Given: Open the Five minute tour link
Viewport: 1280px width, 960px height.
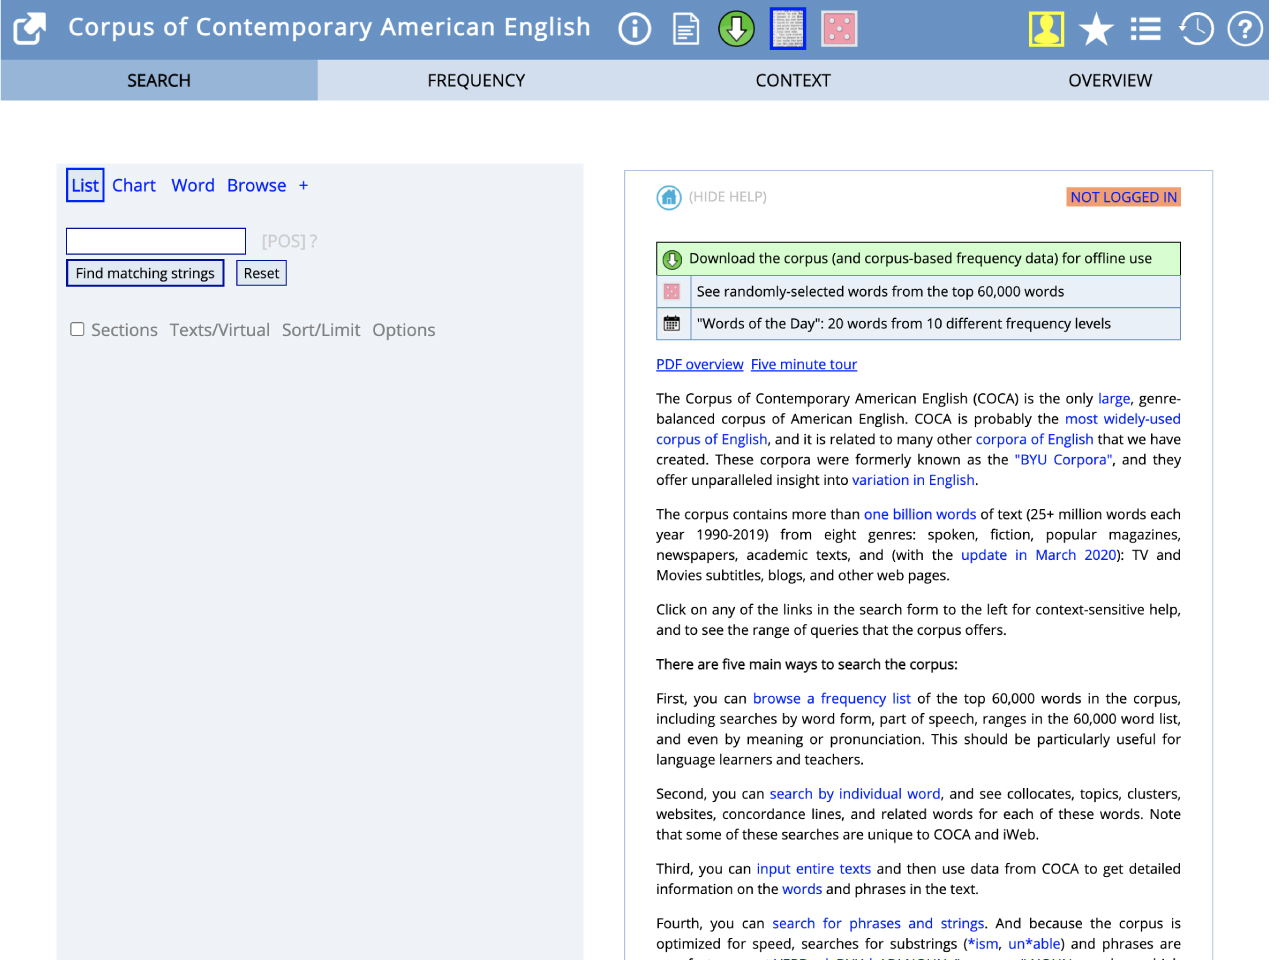Looking at the screenshot, I should click(x=804, y=364).
